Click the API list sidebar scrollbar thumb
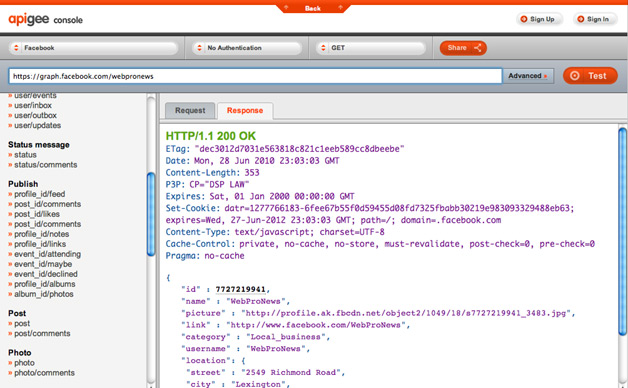The width and height of the screenshot is (628, 388). point(151,214)
